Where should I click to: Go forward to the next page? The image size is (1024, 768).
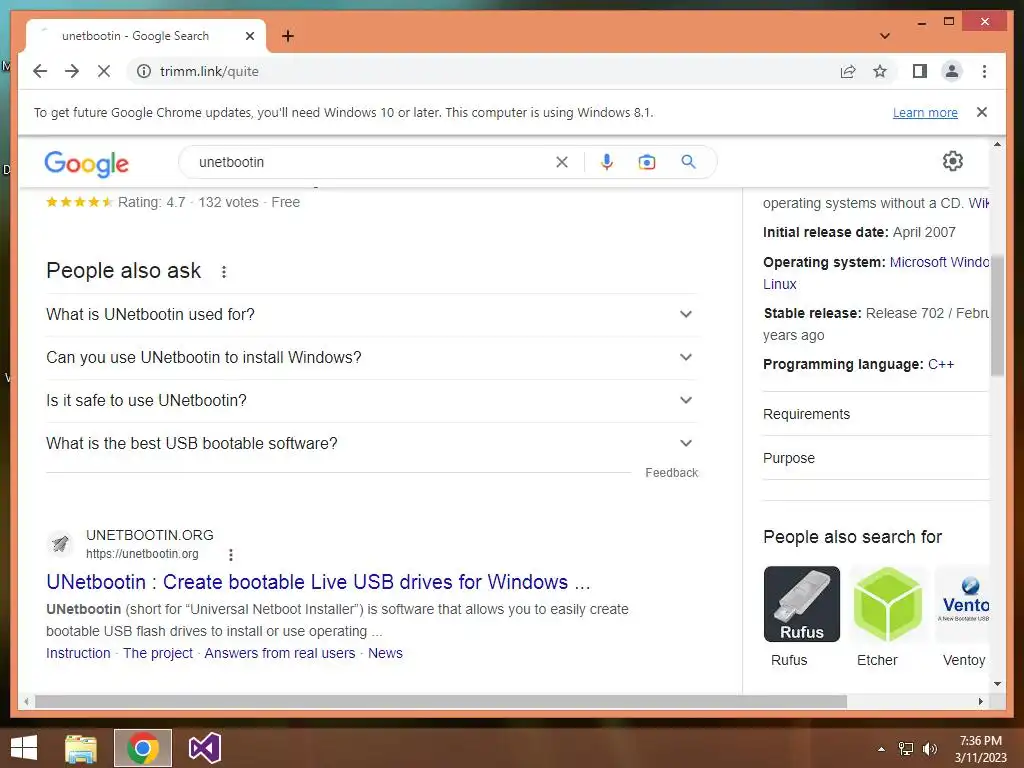(x=72, y=71)
